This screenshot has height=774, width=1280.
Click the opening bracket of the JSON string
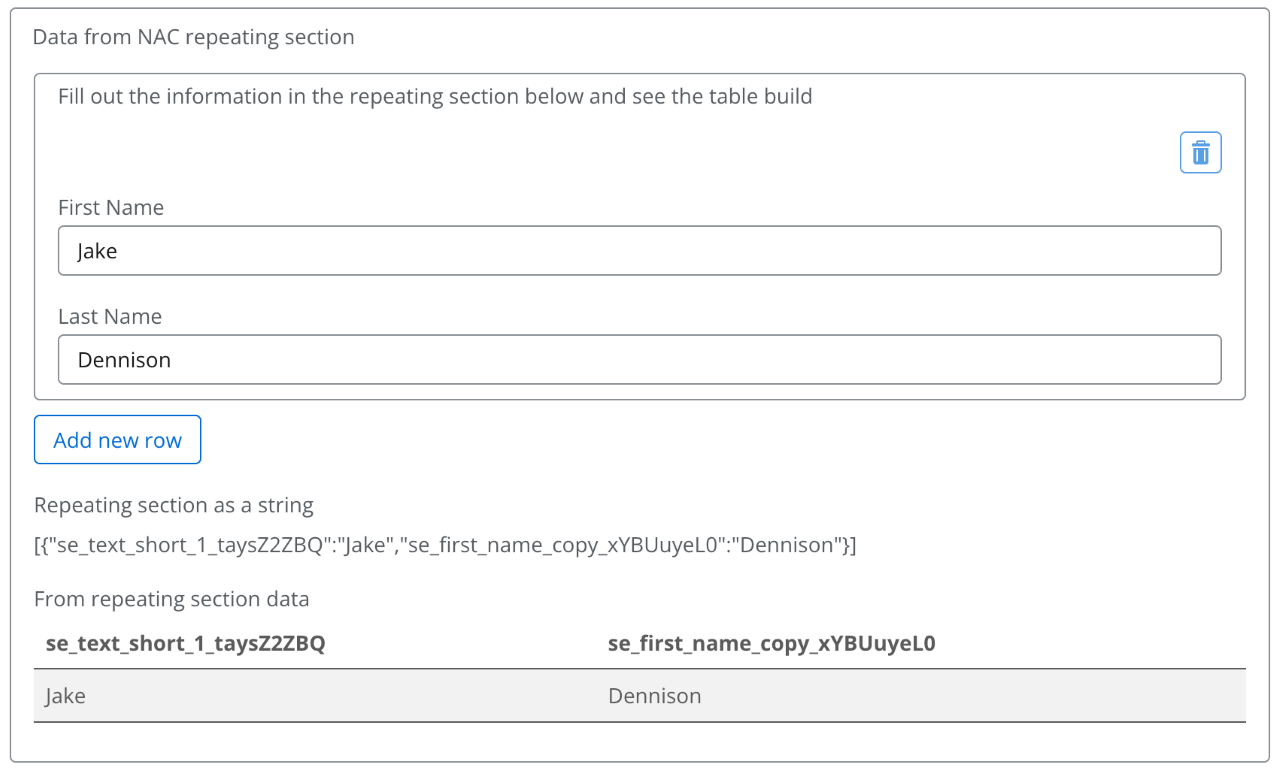[x=37, y=546]
